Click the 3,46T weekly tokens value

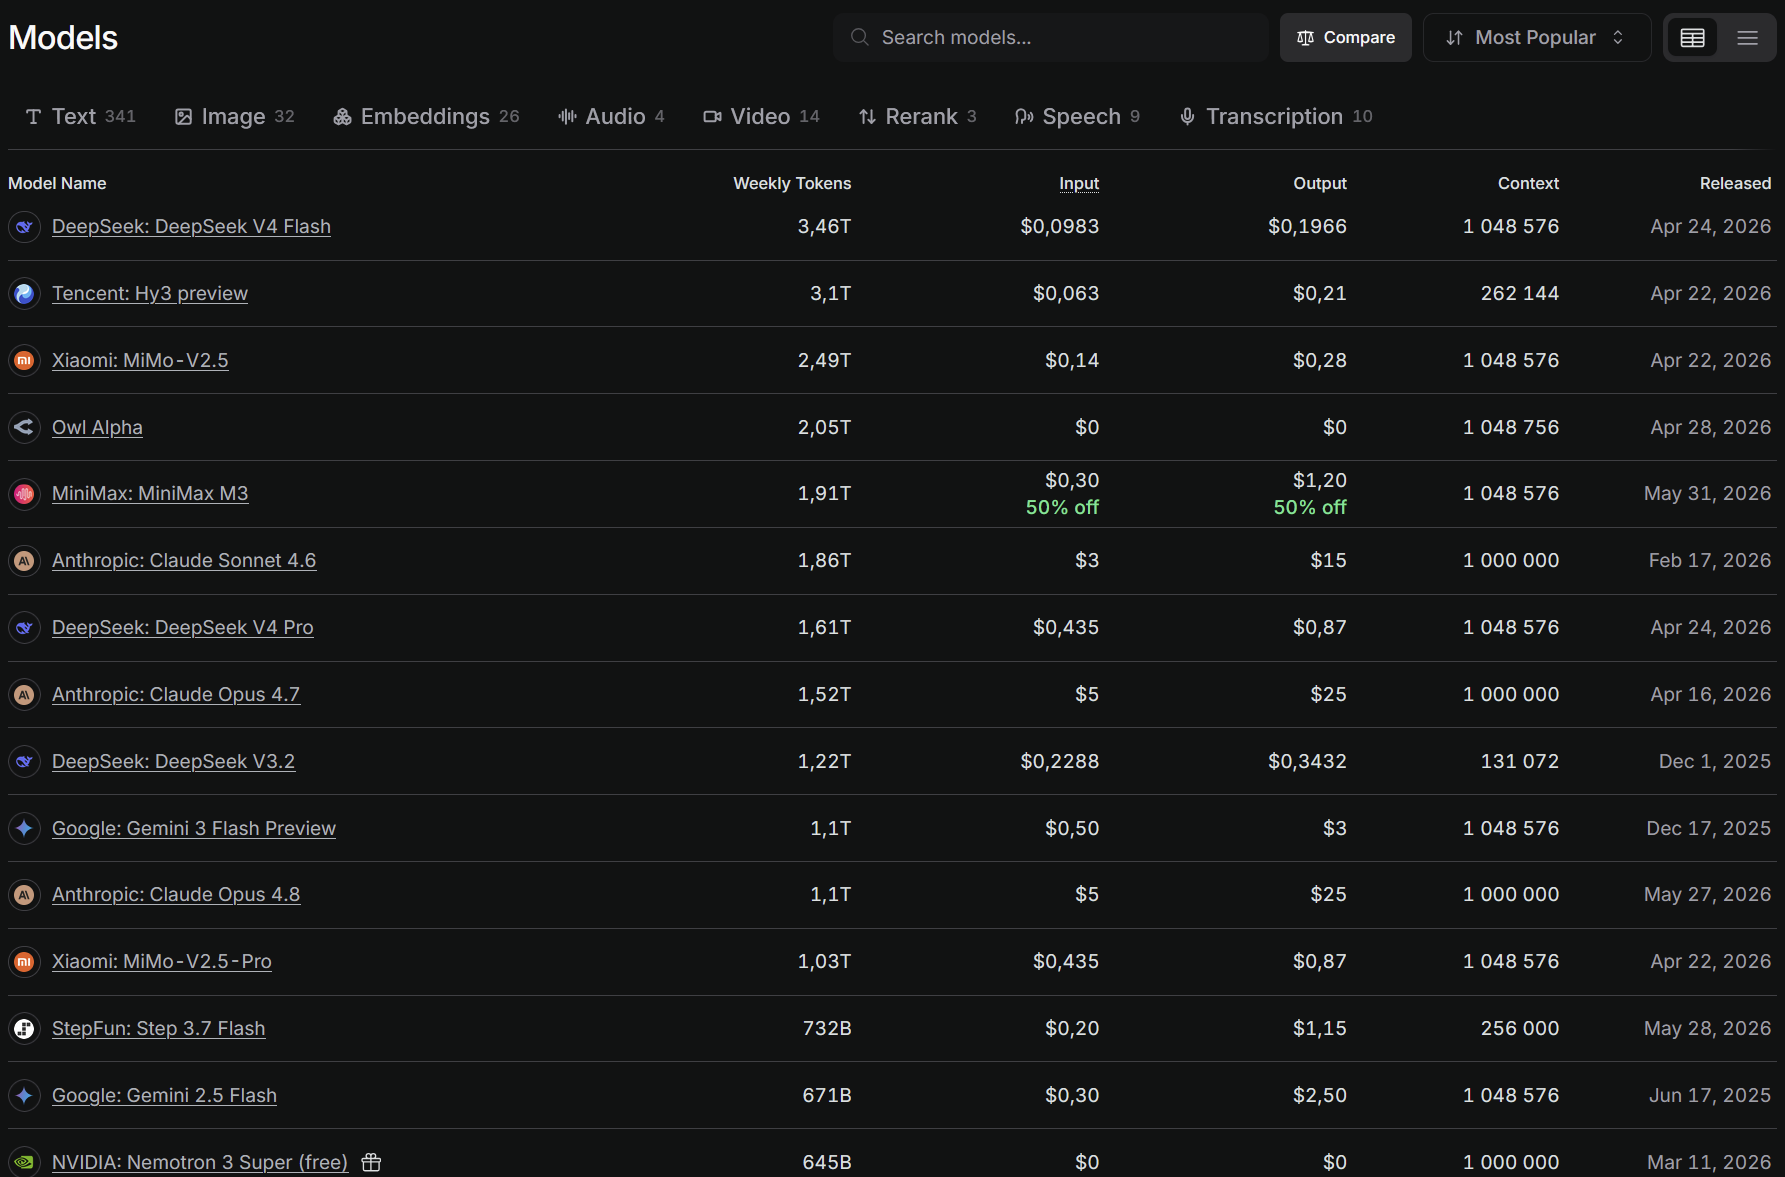[x=824, y=227]
